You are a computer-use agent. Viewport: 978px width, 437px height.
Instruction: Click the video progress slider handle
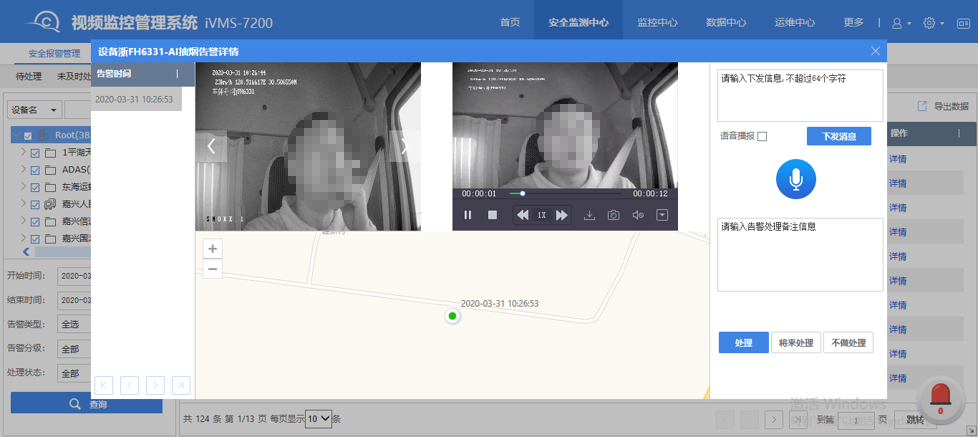[x=523, y=193]
